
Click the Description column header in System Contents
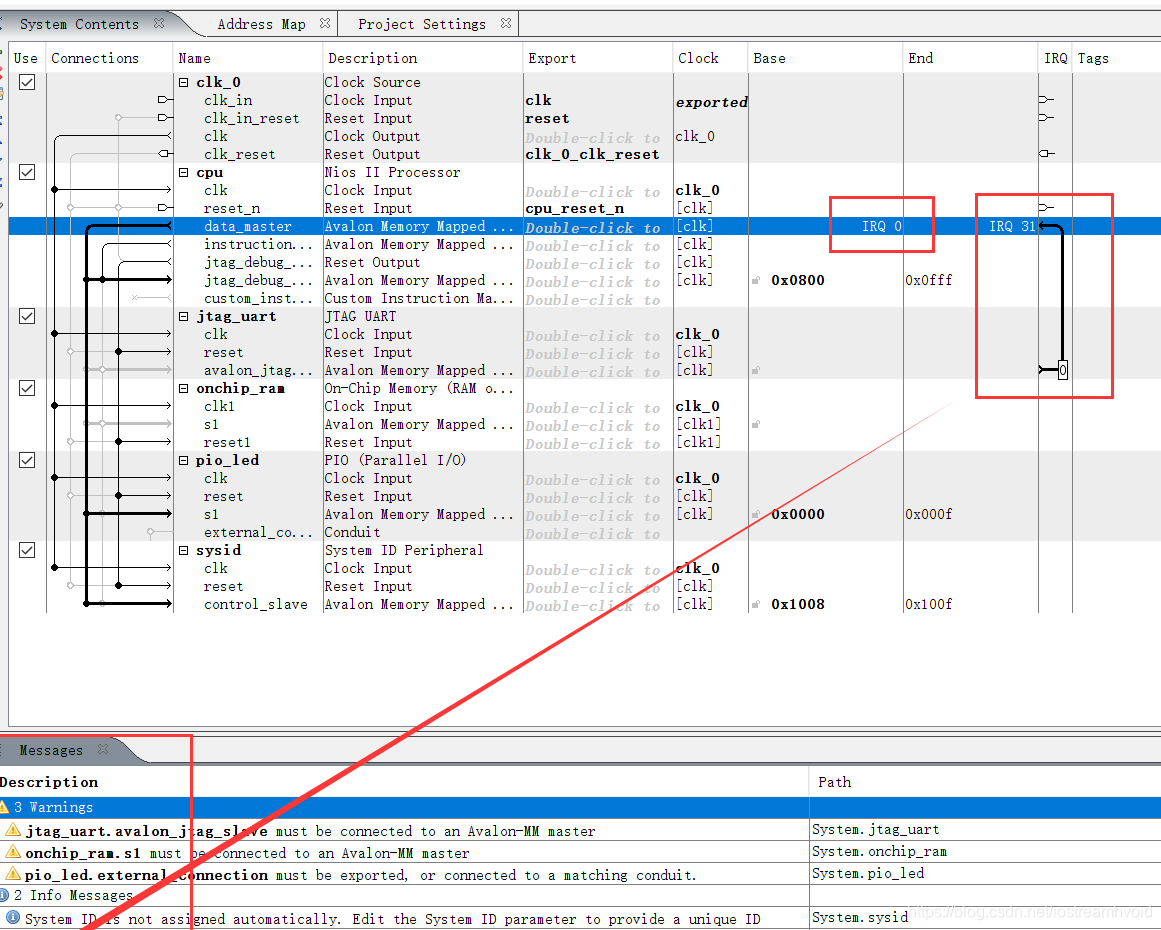(x=423, y=58)
